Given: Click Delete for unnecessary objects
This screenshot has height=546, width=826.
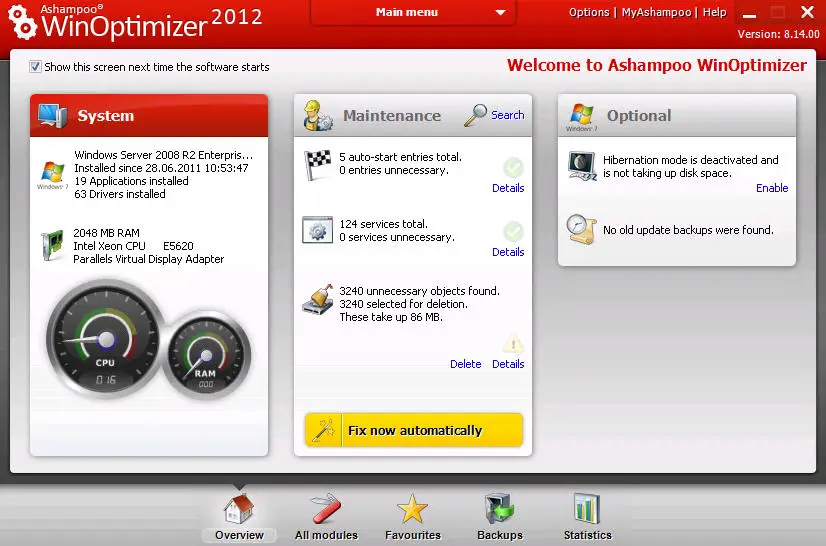Looking at the screenshot, I should [x=466, y=364].
